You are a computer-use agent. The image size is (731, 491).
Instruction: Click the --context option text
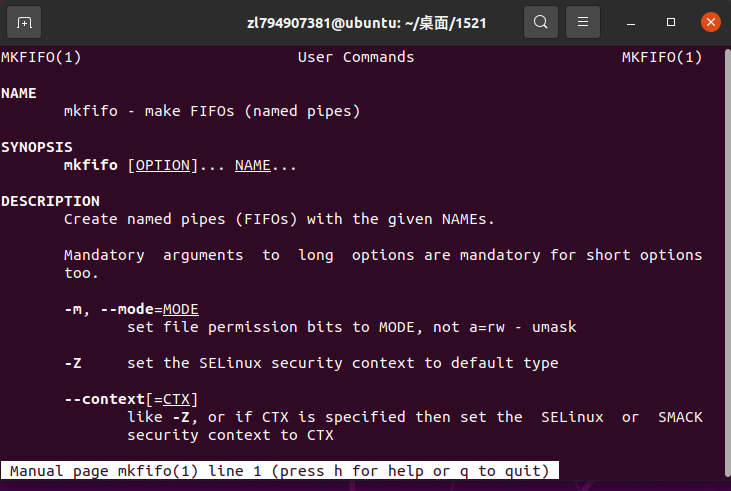tap(104, 399)
